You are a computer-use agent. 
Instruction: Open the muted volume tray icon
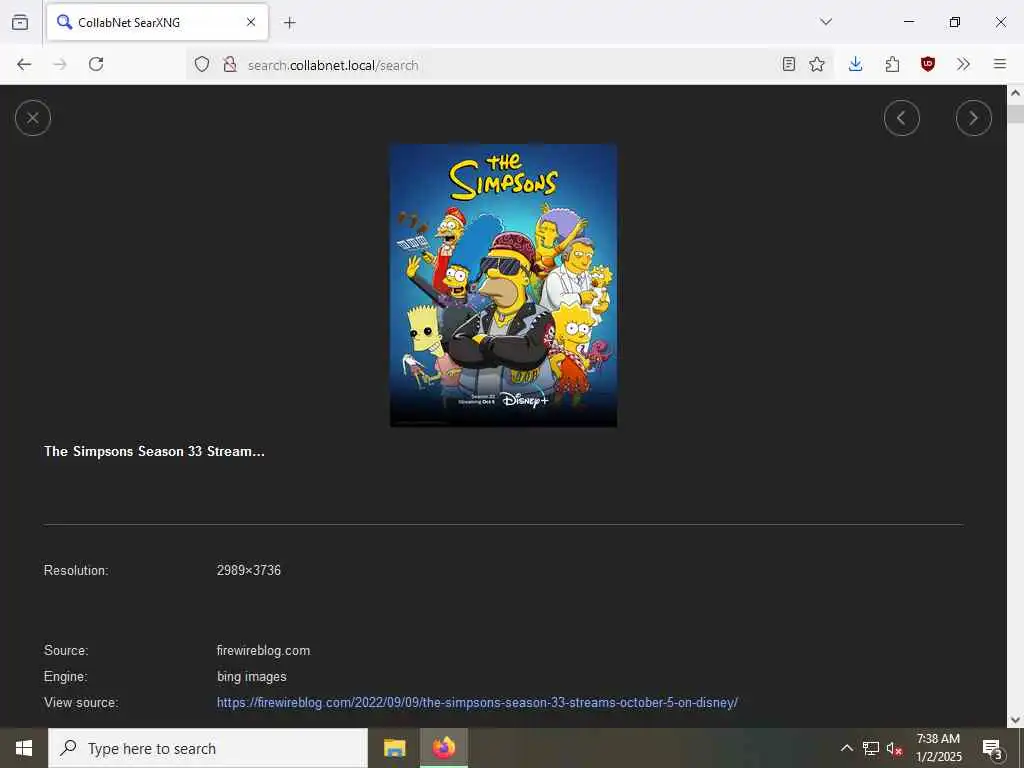[895, 748]
